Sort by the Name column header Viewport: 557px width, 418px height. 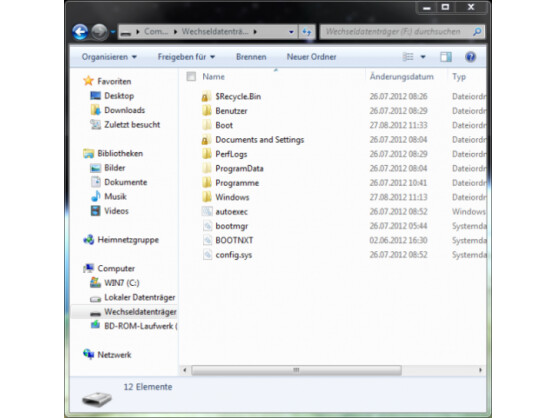pyautogui.click(x=213, y=77)
